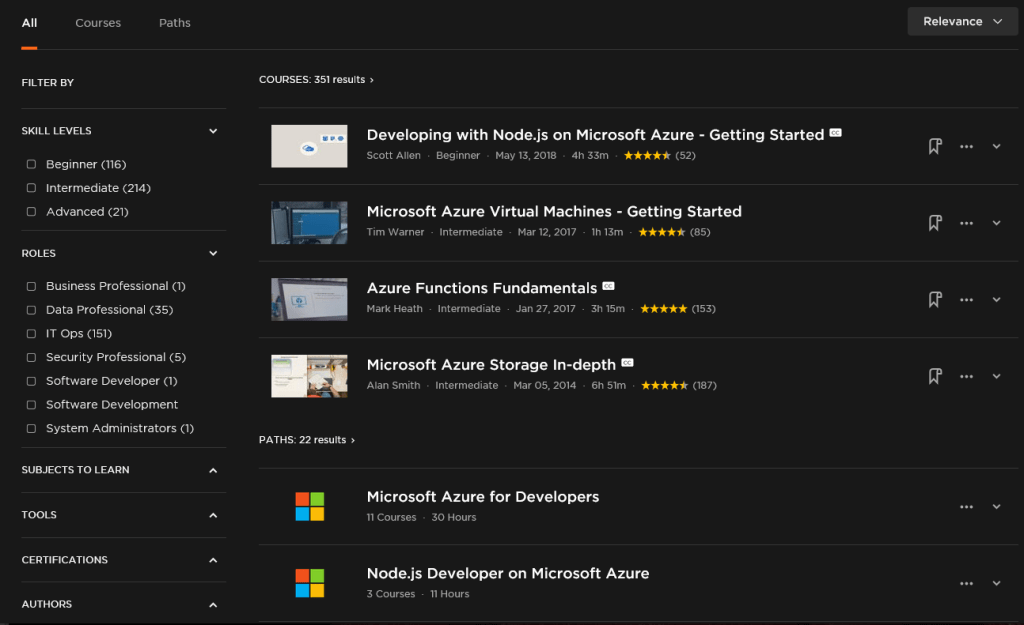Bookmark Microsoft Azure Virtual Machines course
This screenshot has height=625, width=1024.
935,223
